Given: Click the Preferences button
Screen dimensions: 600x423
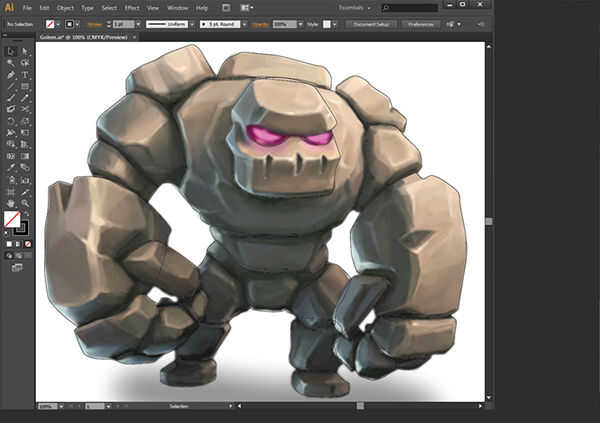Looking at the screenshot, I should click(x=420, y=24).
